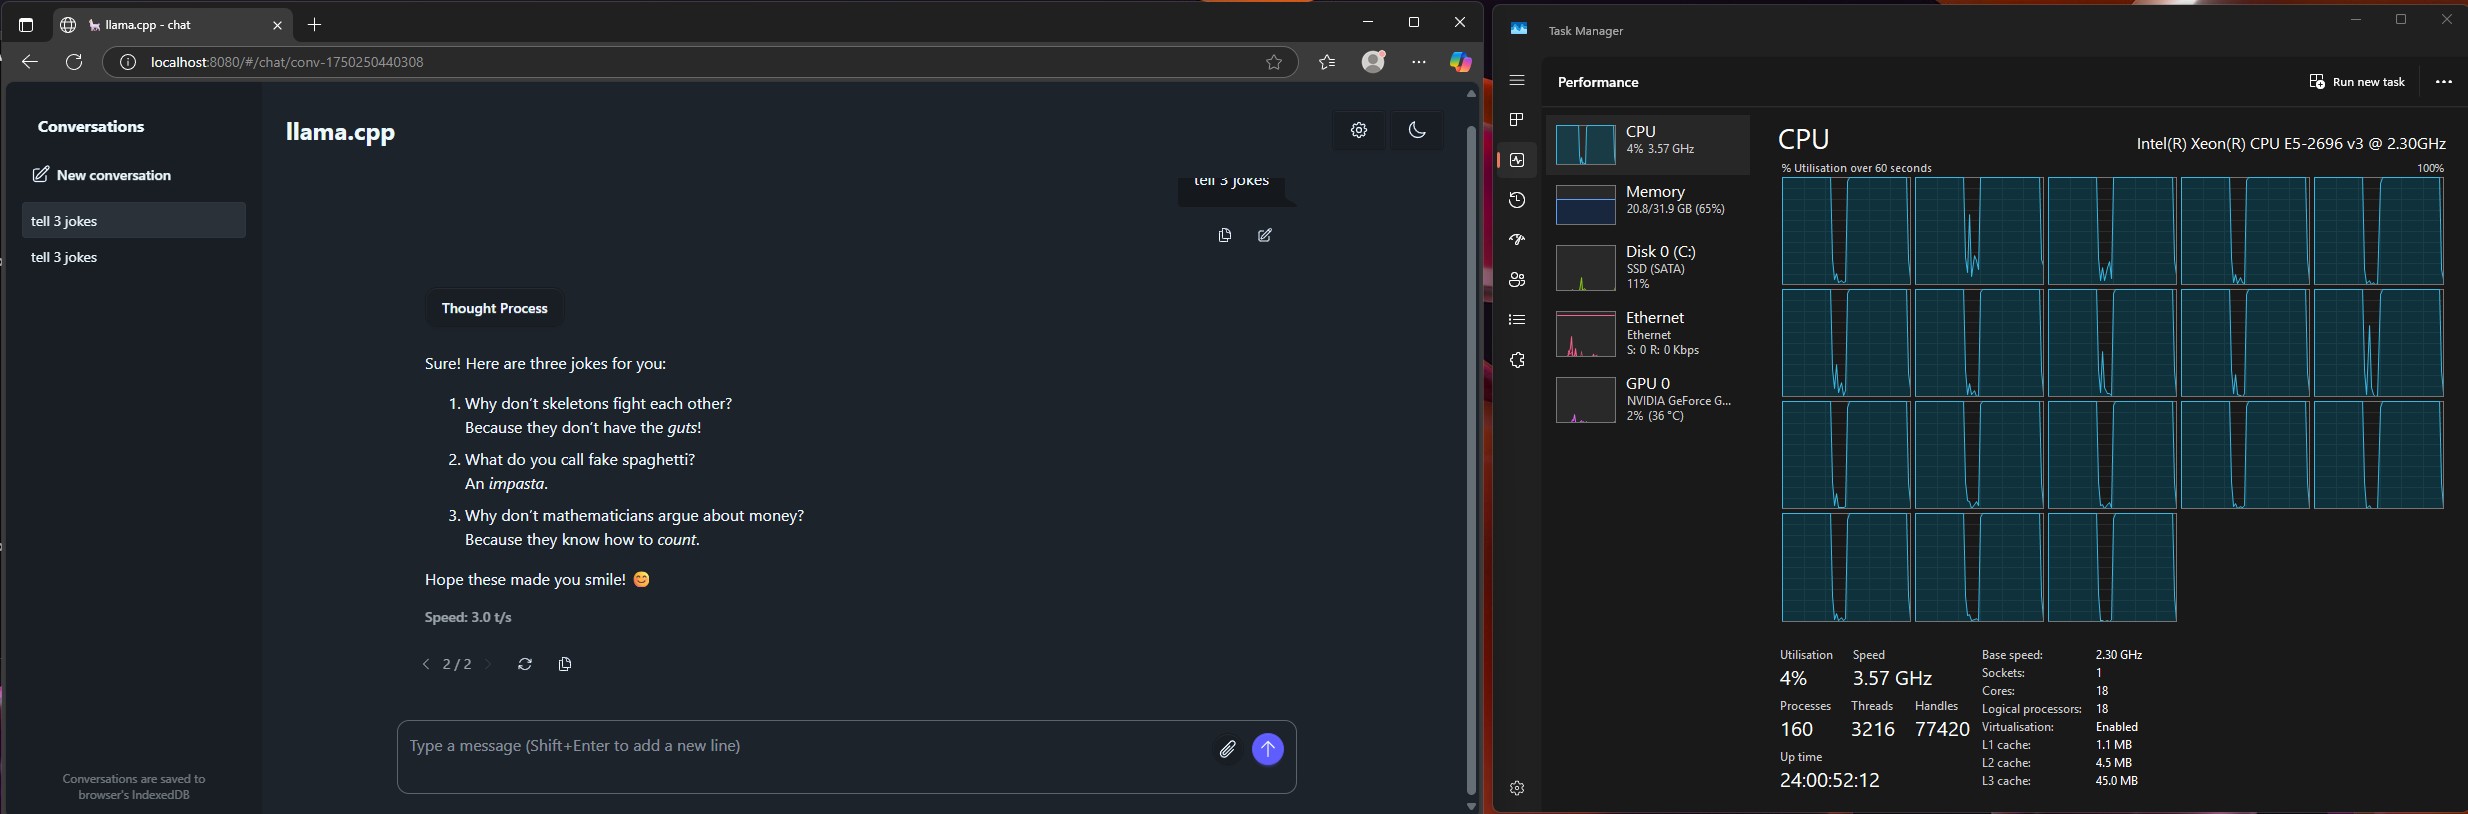
Task: View site information for localhost
Action: click(128, 62)
